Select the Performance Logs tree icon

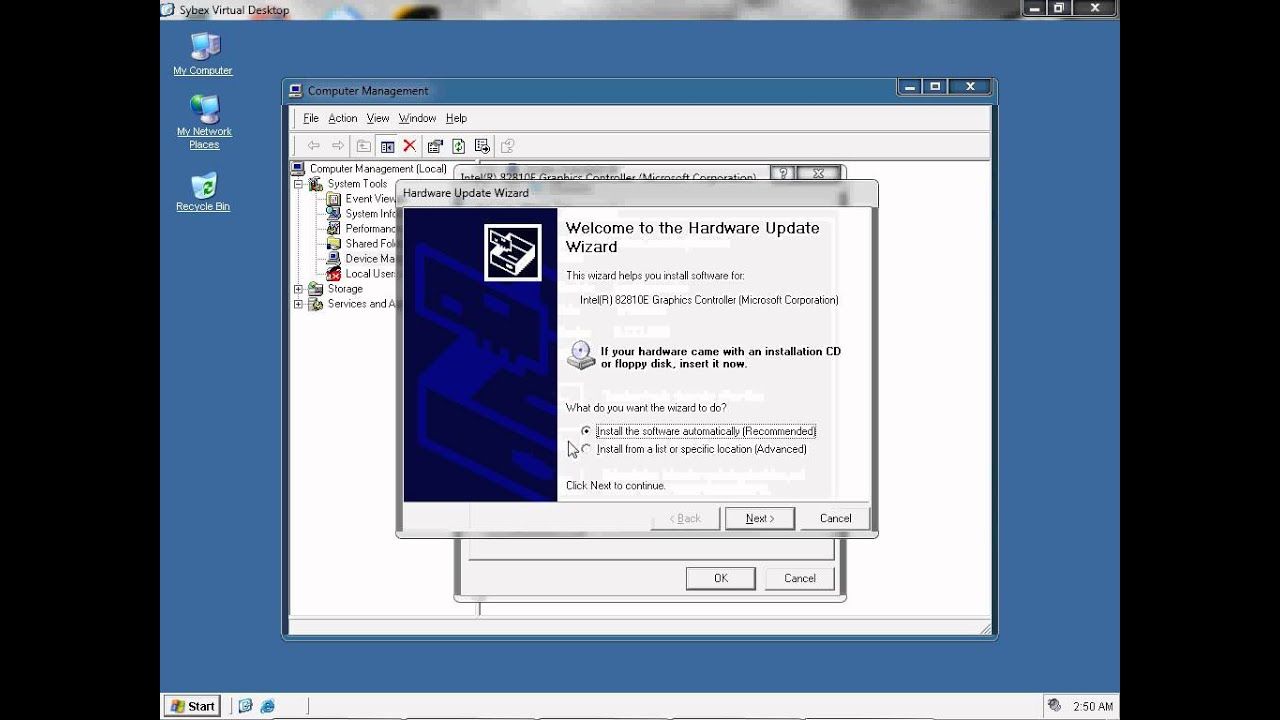point(334,229)
